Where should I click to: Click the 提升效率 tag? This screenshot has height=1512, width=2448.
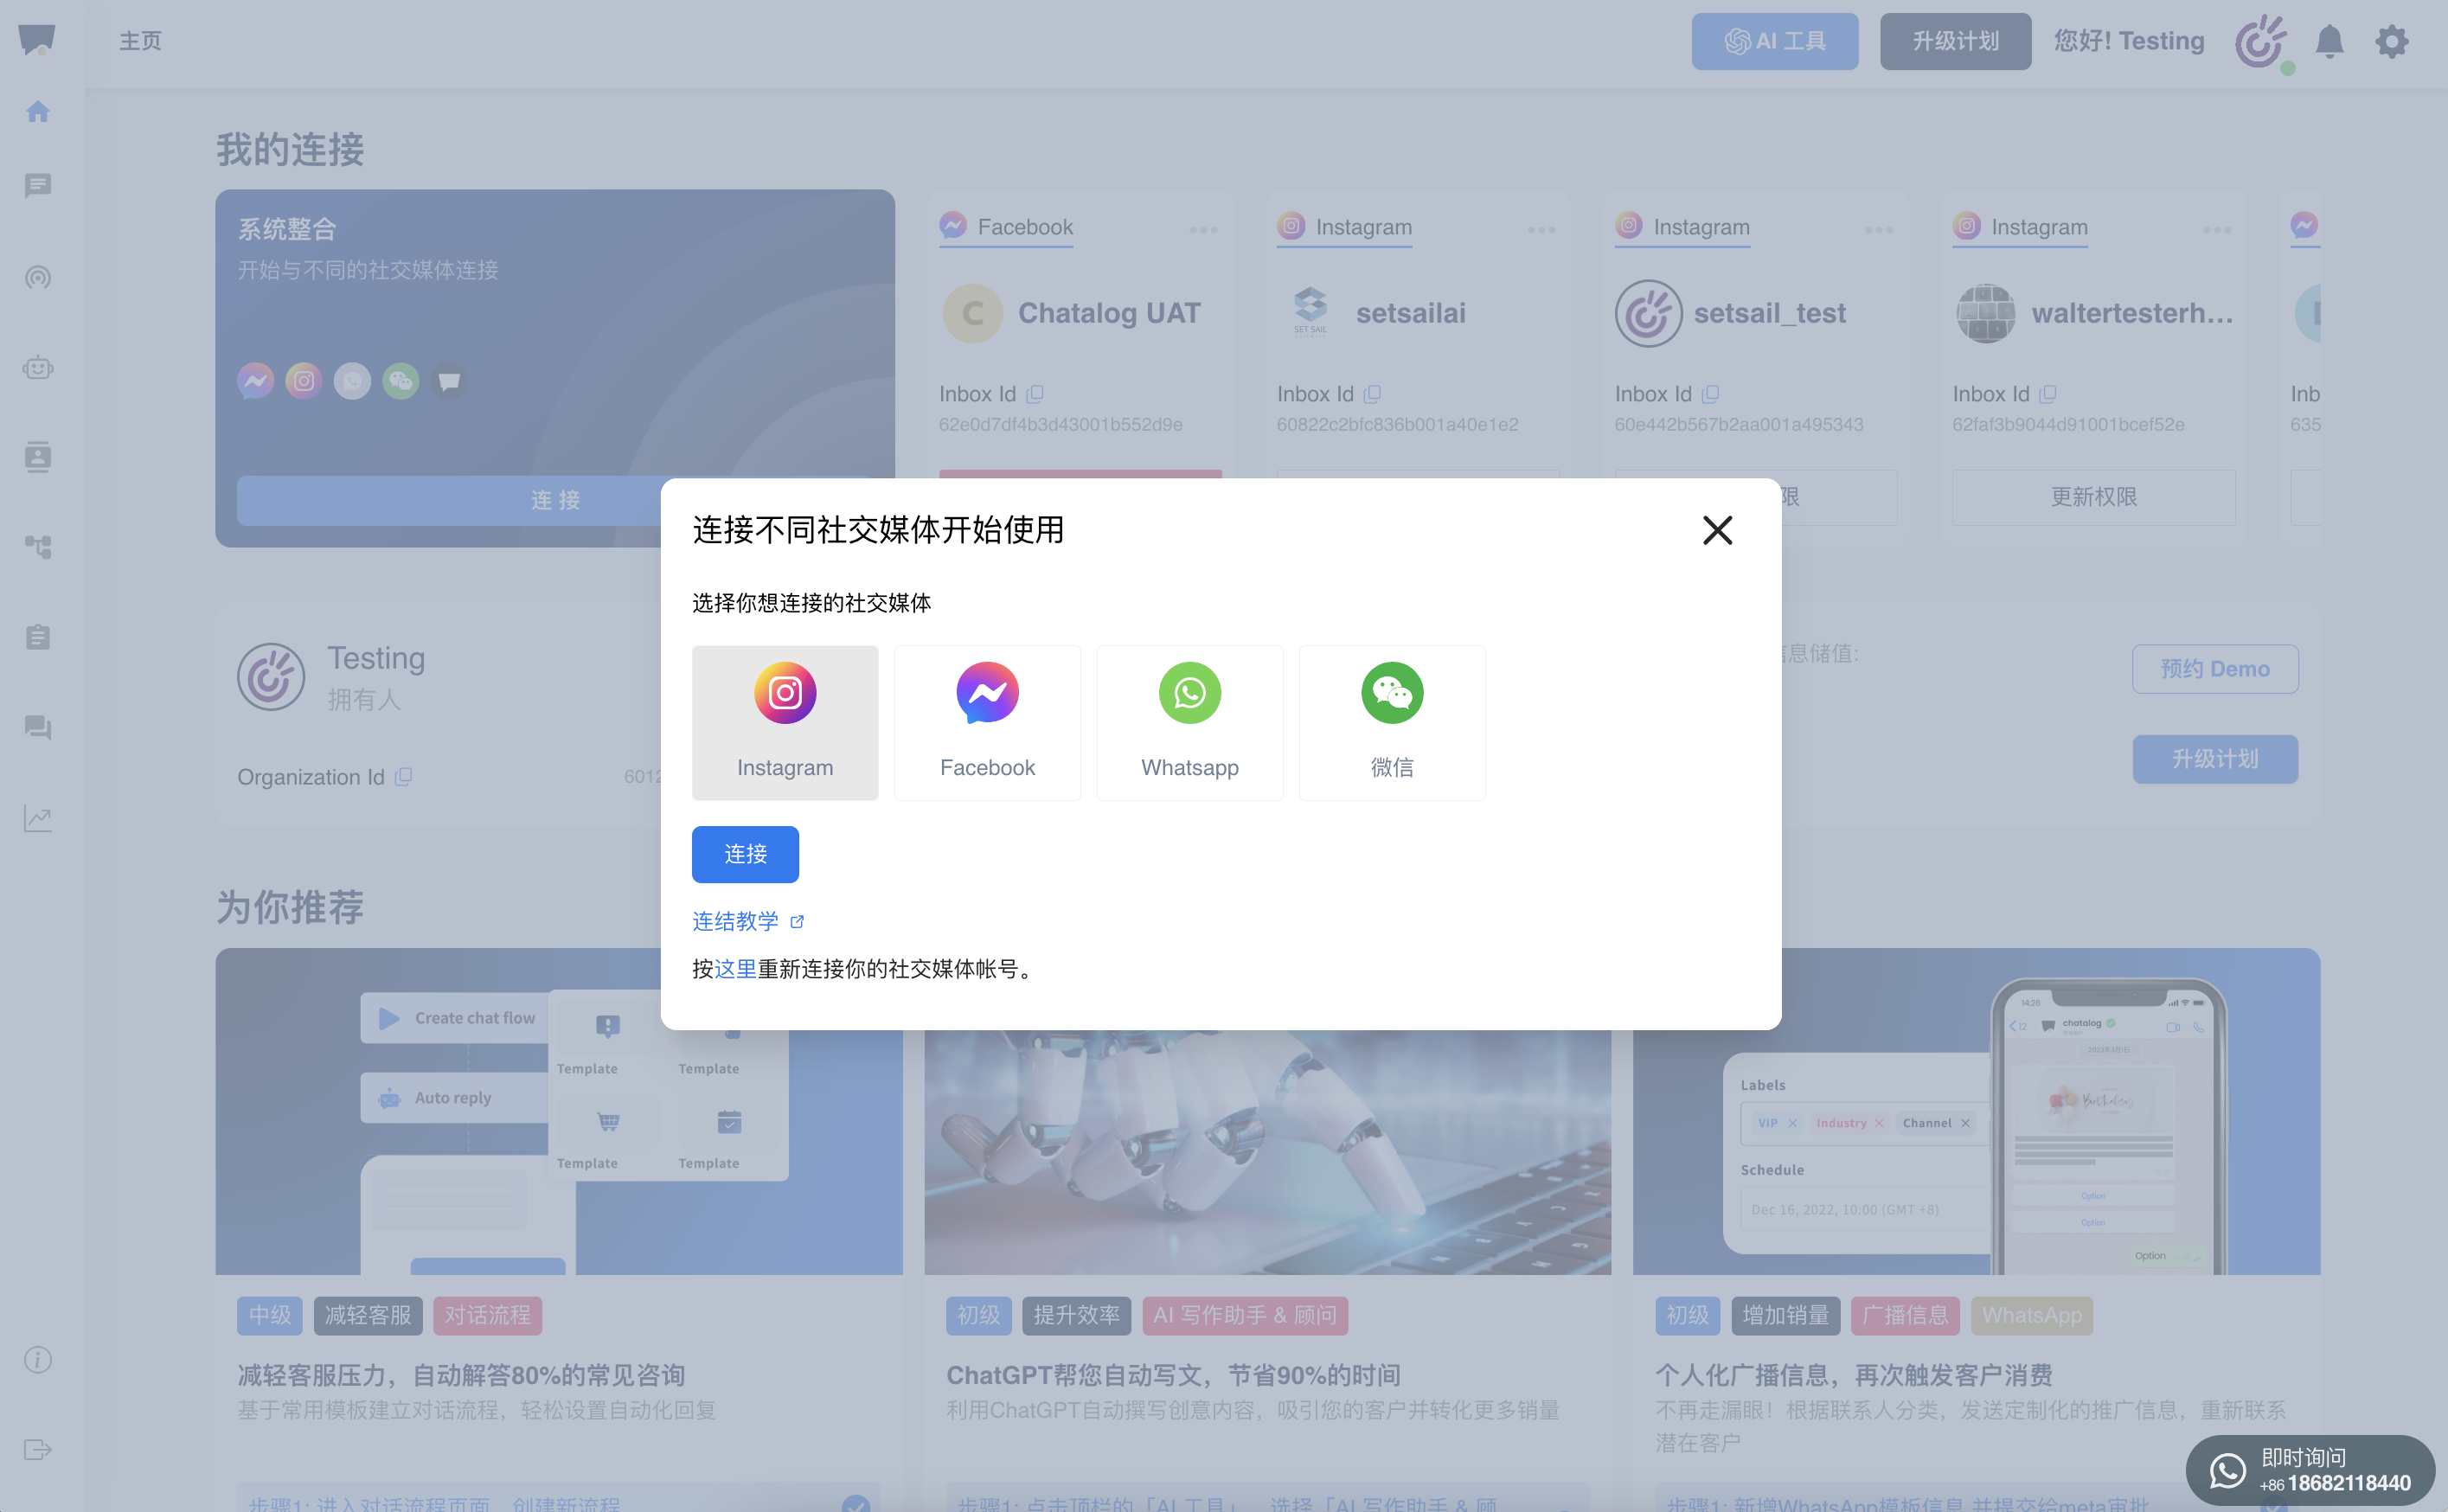[x=1077, y=1315]
